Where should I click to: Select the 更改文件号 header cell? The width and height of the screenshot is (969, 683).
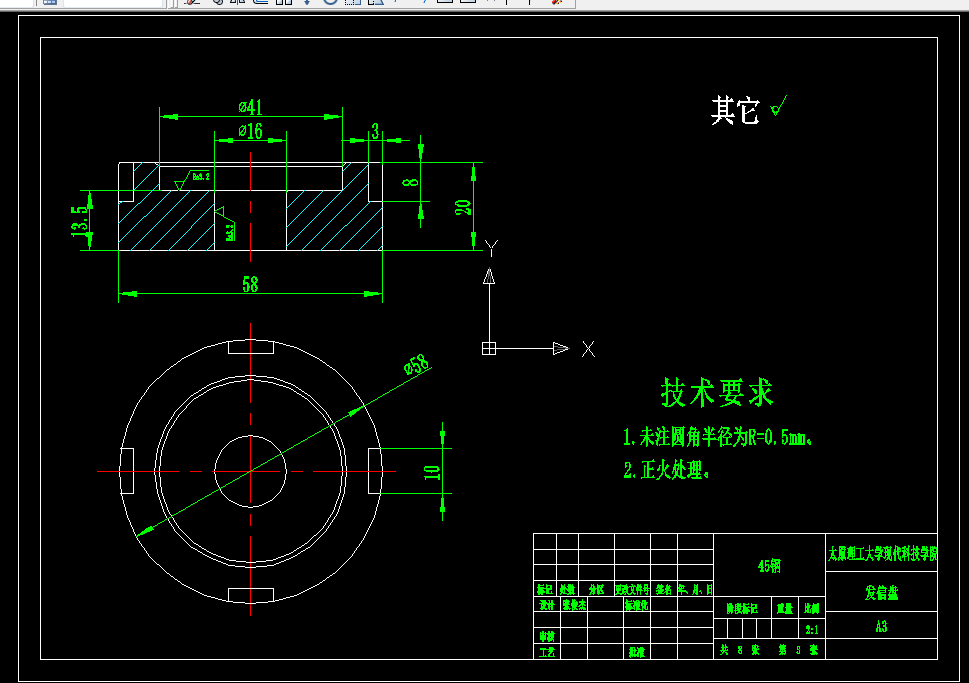click(632, 589)
